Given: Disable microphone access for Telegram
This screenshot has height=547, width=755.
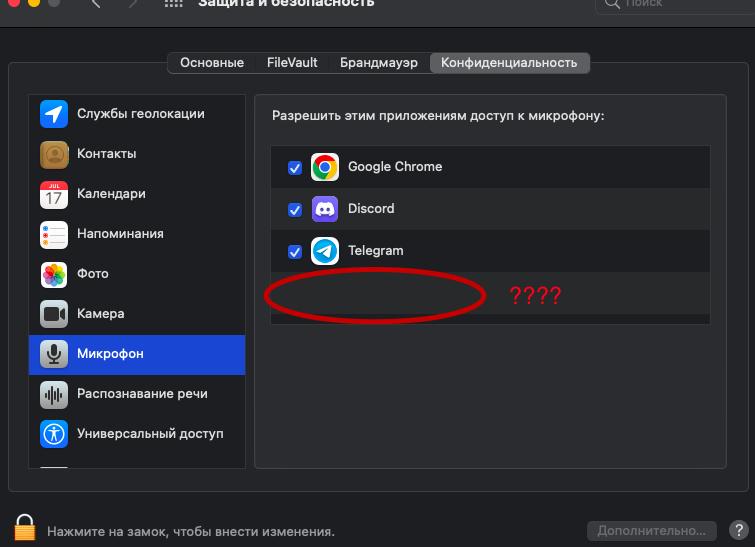Looking at the screenshot, I should click(x=295, y=252).
